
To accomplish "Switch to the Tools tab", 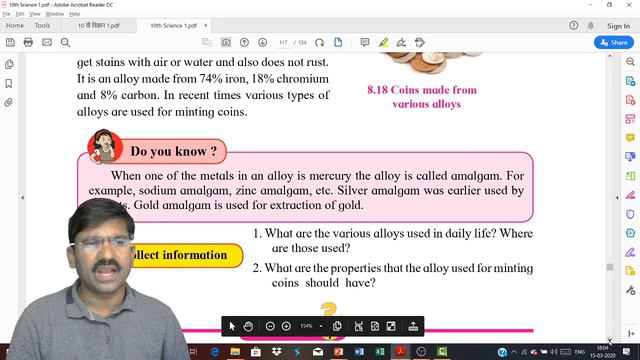I will coord(42,25).
